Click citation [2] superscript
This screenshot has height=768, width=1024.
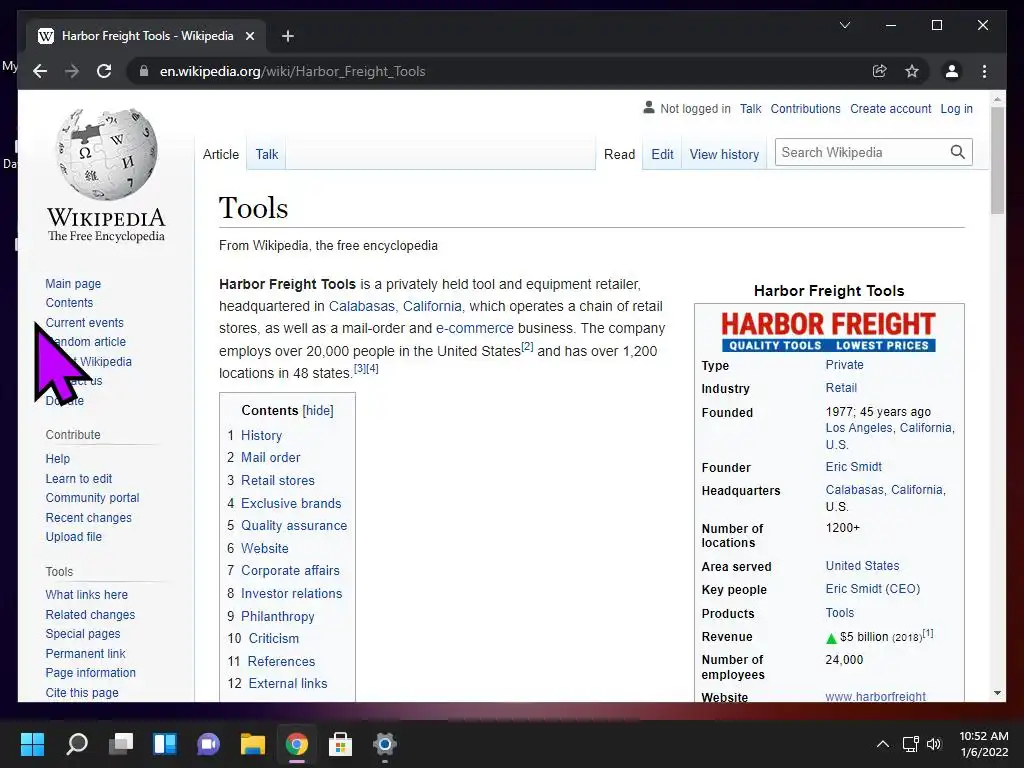pyautogui.click(x=527, y=346)
